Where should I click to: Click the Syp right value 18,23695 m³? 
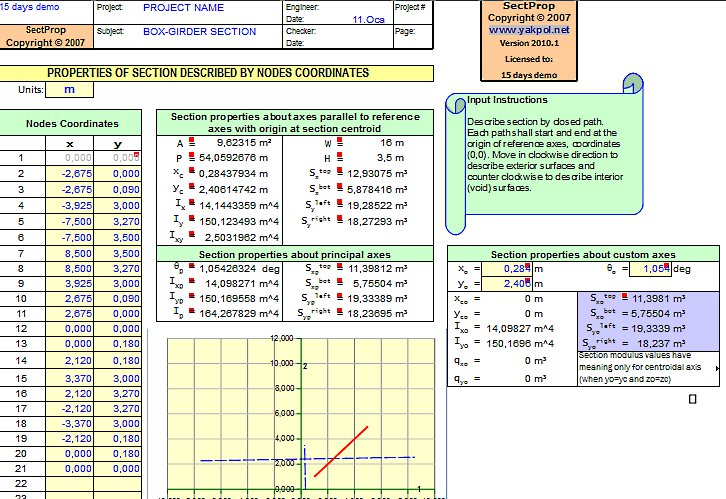[377, 314]
